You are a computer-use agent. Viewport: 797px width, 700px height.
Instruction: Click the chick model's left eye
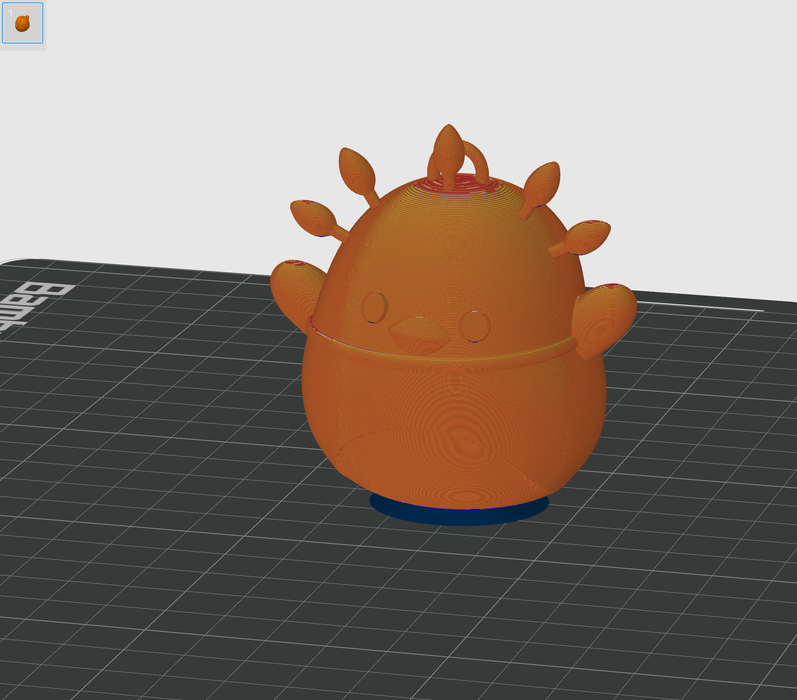coord(376,306)
